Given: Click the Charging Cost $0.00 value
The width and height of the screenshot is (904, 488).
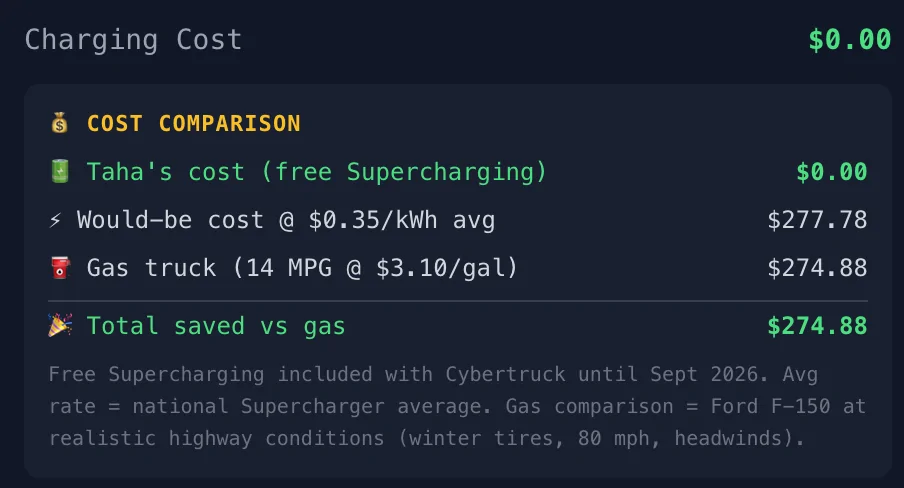Looking at the screenshot, I should pos(849,40).
